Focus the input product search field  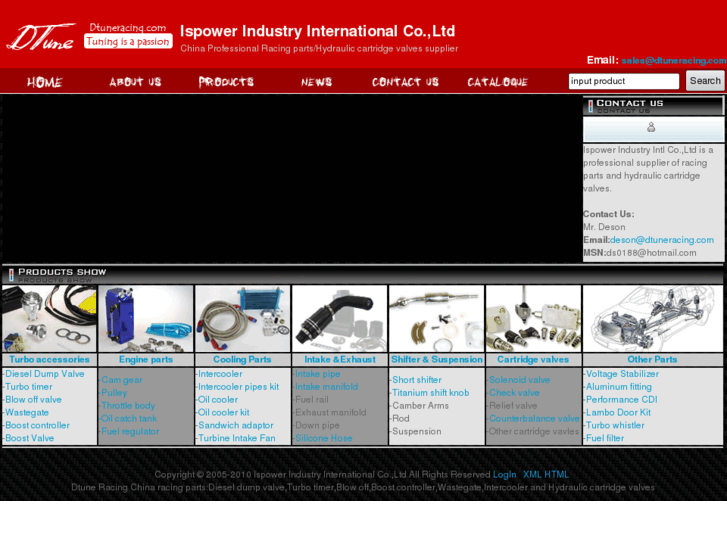624,81
